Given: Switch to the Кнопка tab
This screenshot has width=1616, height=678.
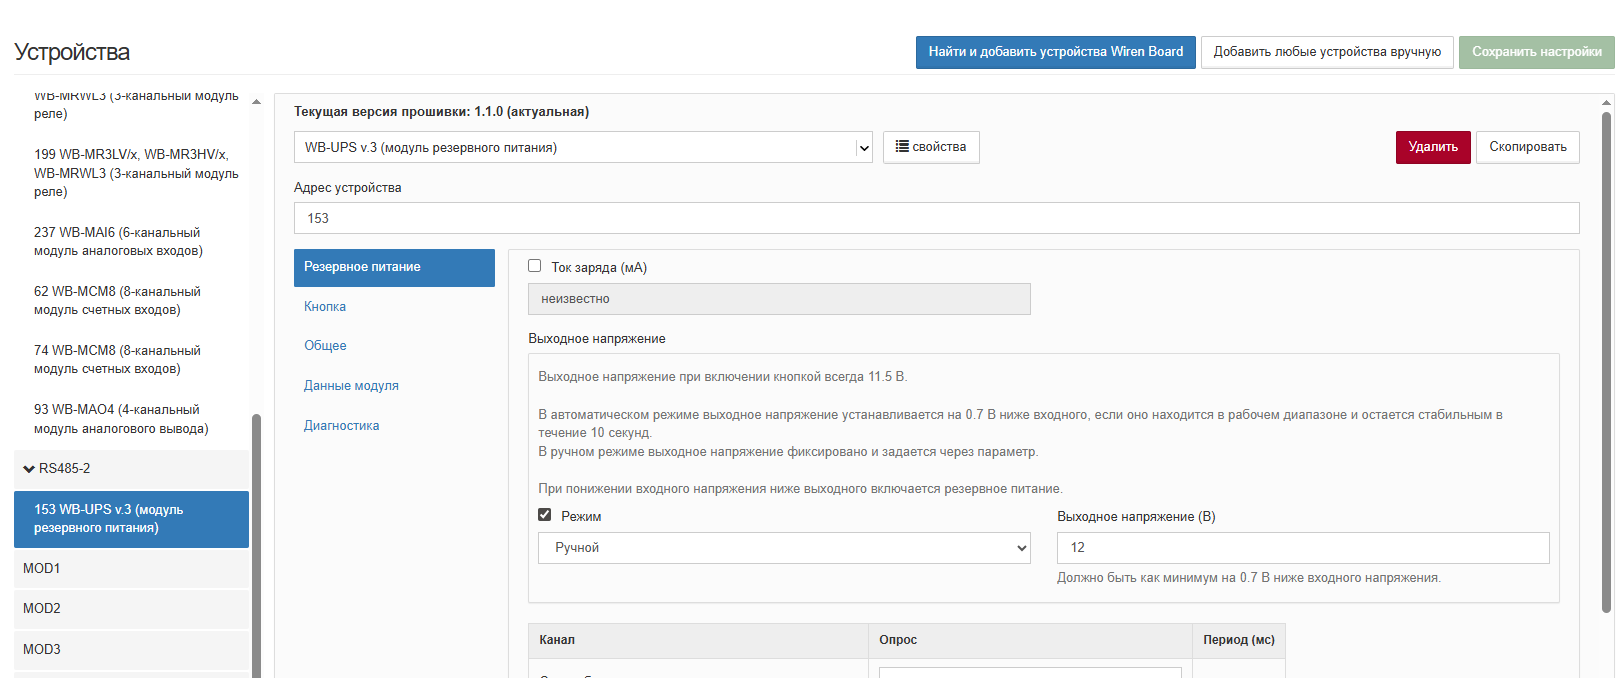Looking at the screenshot, I should pos(325,307).
